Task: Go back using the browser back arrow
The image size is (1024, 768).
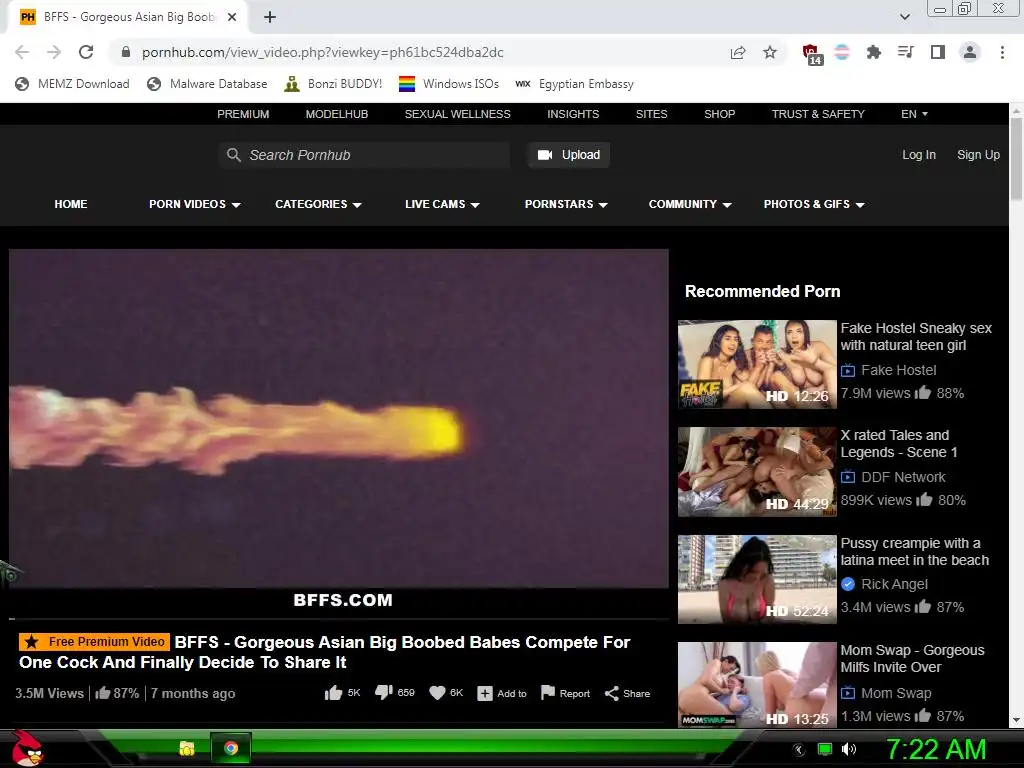Action: click(x=22, y=52)
